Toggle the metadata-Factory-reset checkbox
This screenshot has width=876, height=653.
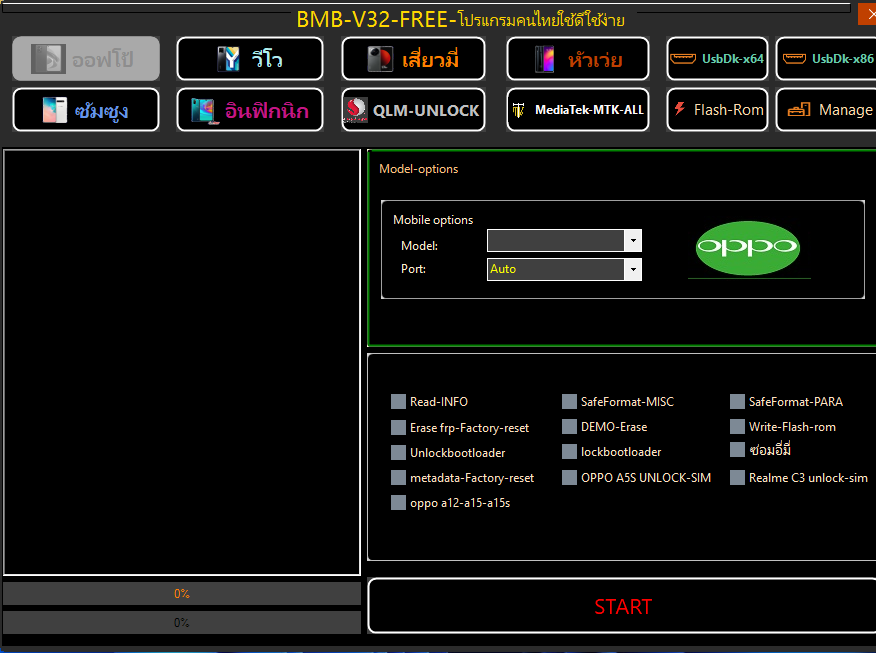(398, 478)
